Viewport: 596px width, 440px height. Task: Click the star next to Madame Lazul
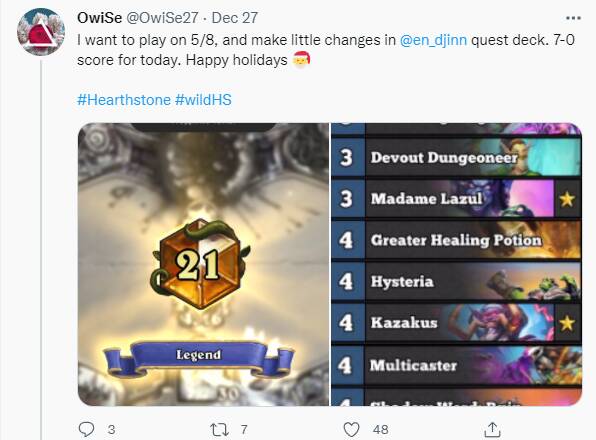coord(567,199)
